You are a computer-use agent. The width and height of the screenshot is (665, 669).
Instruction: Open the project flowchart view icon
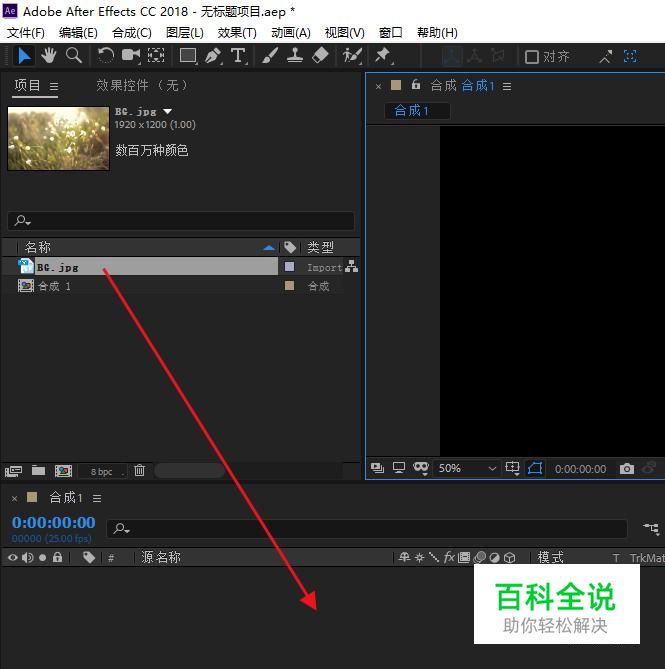click(351, 266)
